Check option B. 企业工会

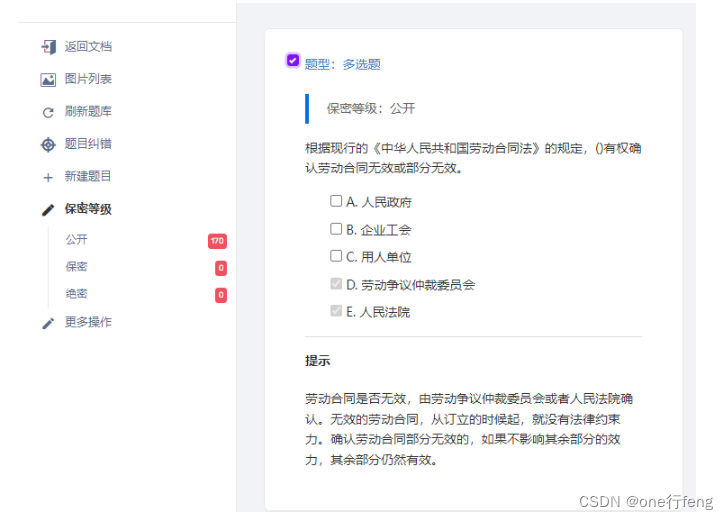336,229
